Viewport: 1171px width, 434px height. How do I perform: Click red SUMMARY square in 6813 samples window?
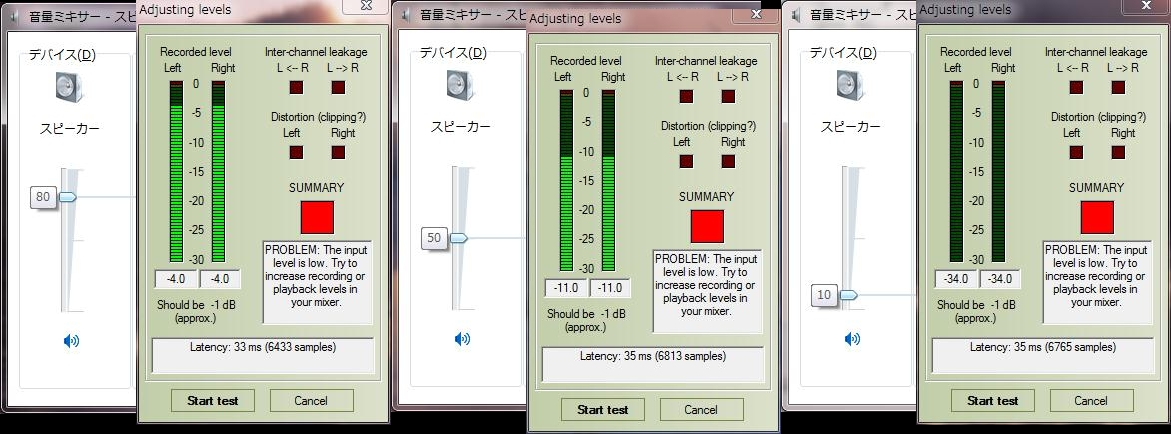[x=707, y=226]
